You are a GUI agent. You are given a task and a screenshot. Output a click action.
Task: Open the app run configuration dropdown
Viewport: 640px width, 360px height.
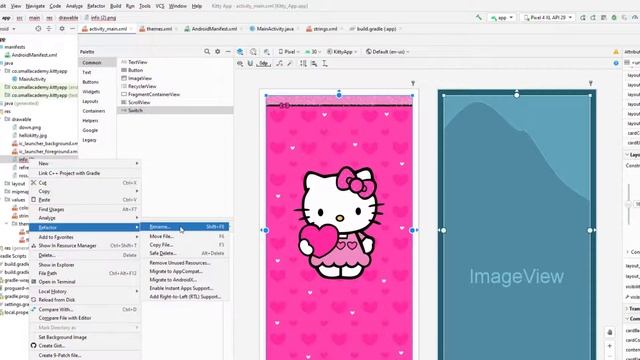click(x=502, y=18)
